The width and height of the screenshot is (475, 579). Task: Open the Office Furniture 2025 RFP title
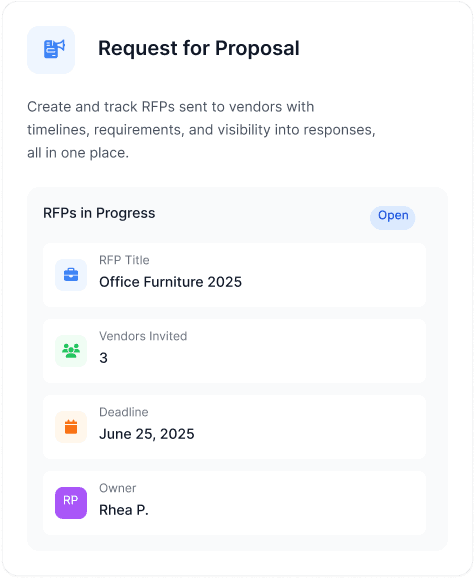(170, 282)
